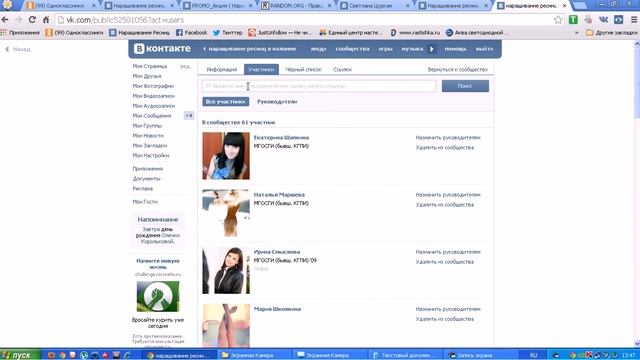The width and height of the screenshot is (640, 360).
Task: Open the second listed member's name link
Action: 279,195
